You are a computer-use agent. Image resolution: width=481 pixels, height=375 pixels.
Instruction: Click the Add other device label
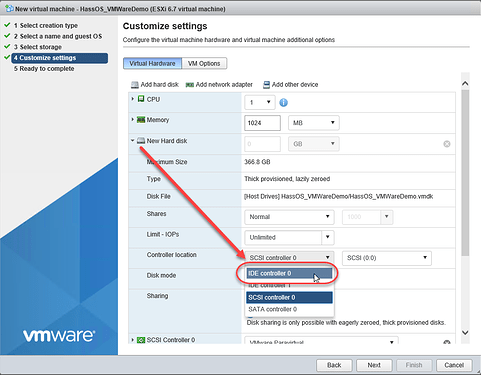[x=295, y=85]
